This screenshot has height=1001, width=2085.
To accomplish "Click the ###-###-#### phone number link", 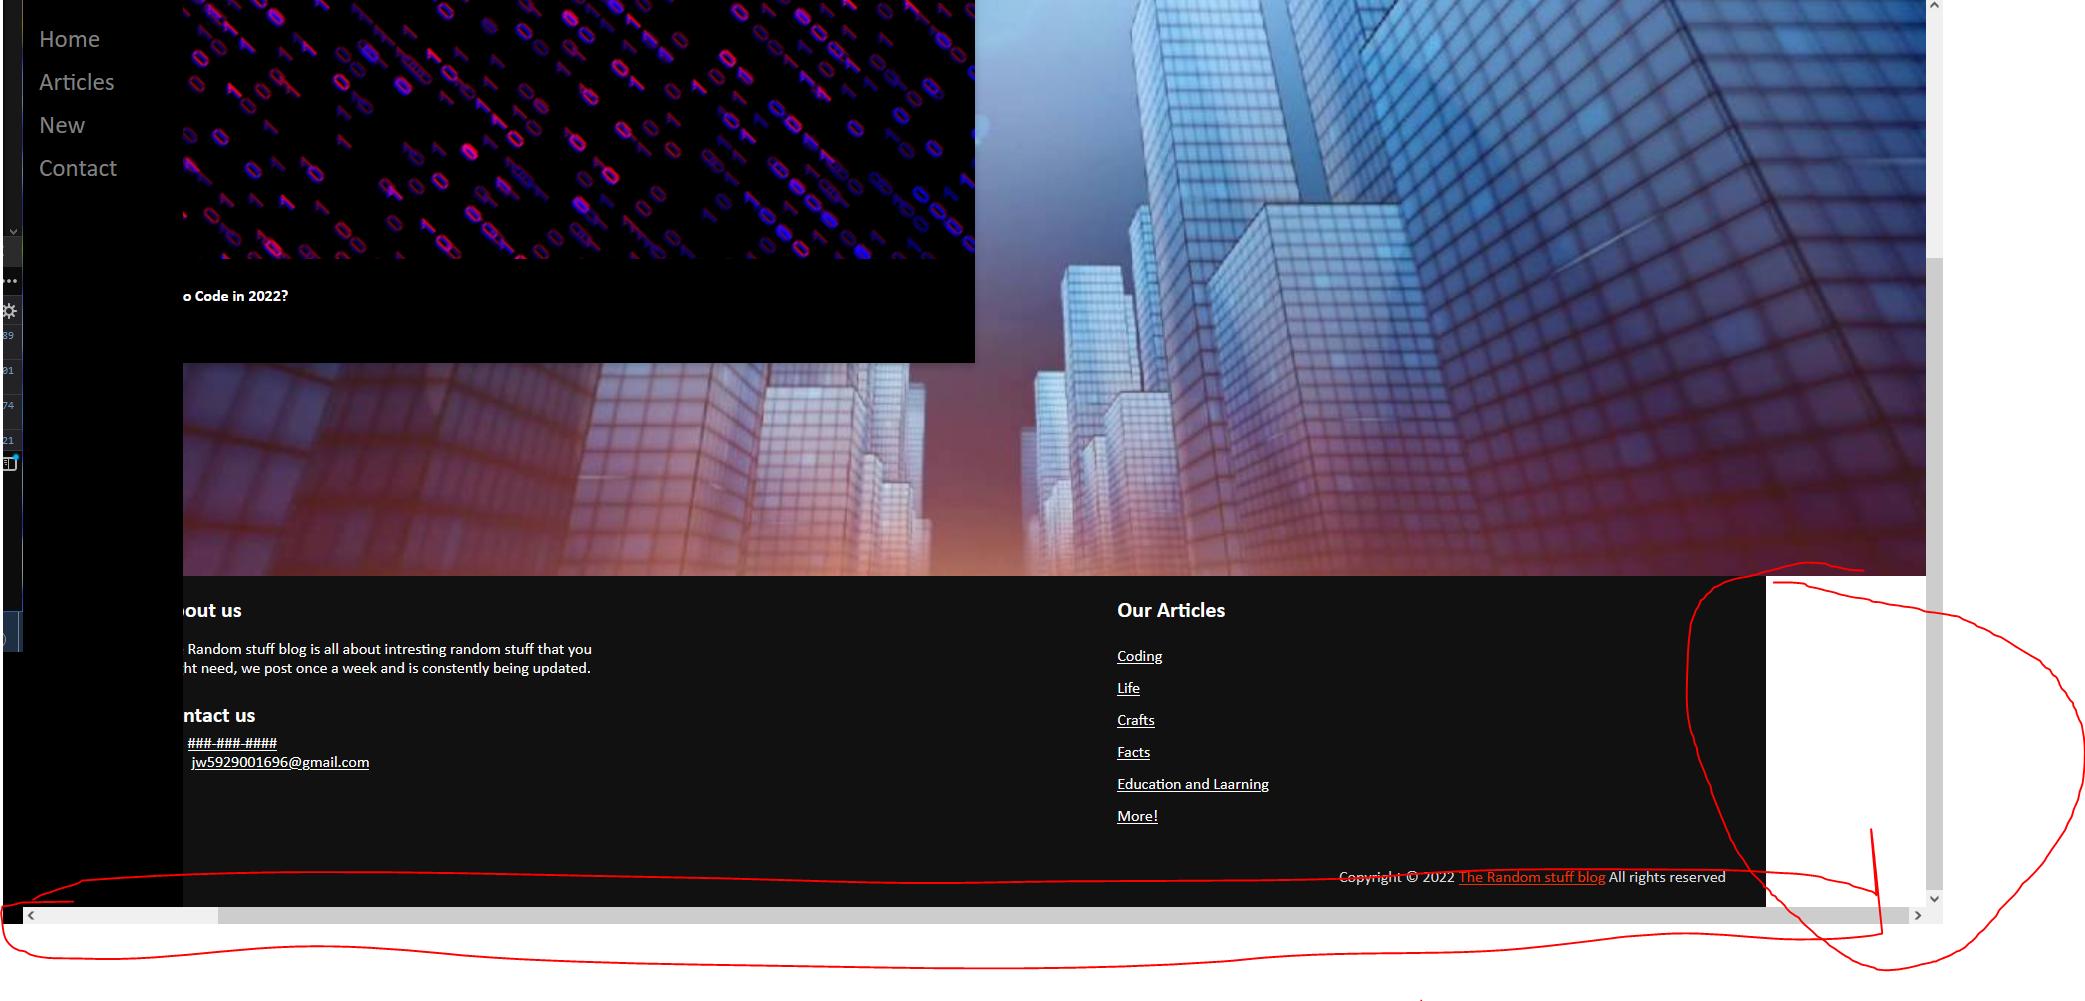I will [x=232, y=743].
